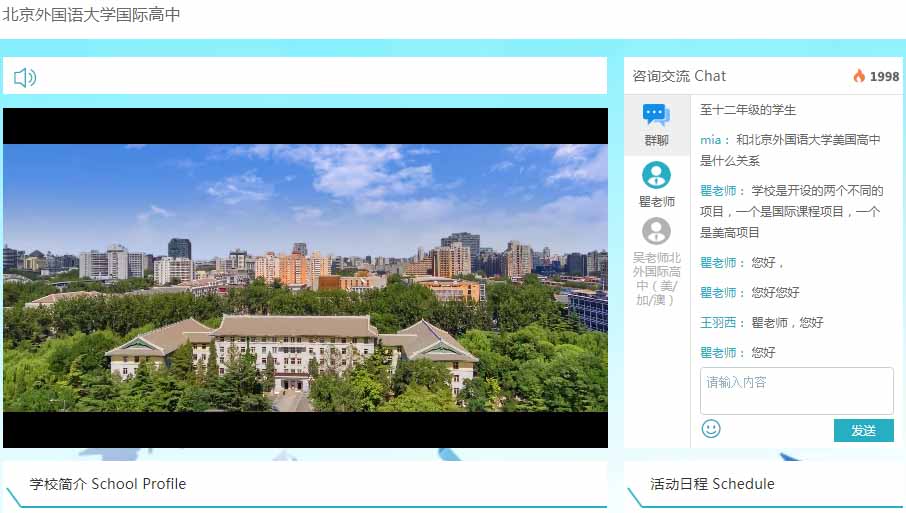This screenshot has height=513, width=906.
Task: Open the emoji smiley picker
Action: coord(711,429)
